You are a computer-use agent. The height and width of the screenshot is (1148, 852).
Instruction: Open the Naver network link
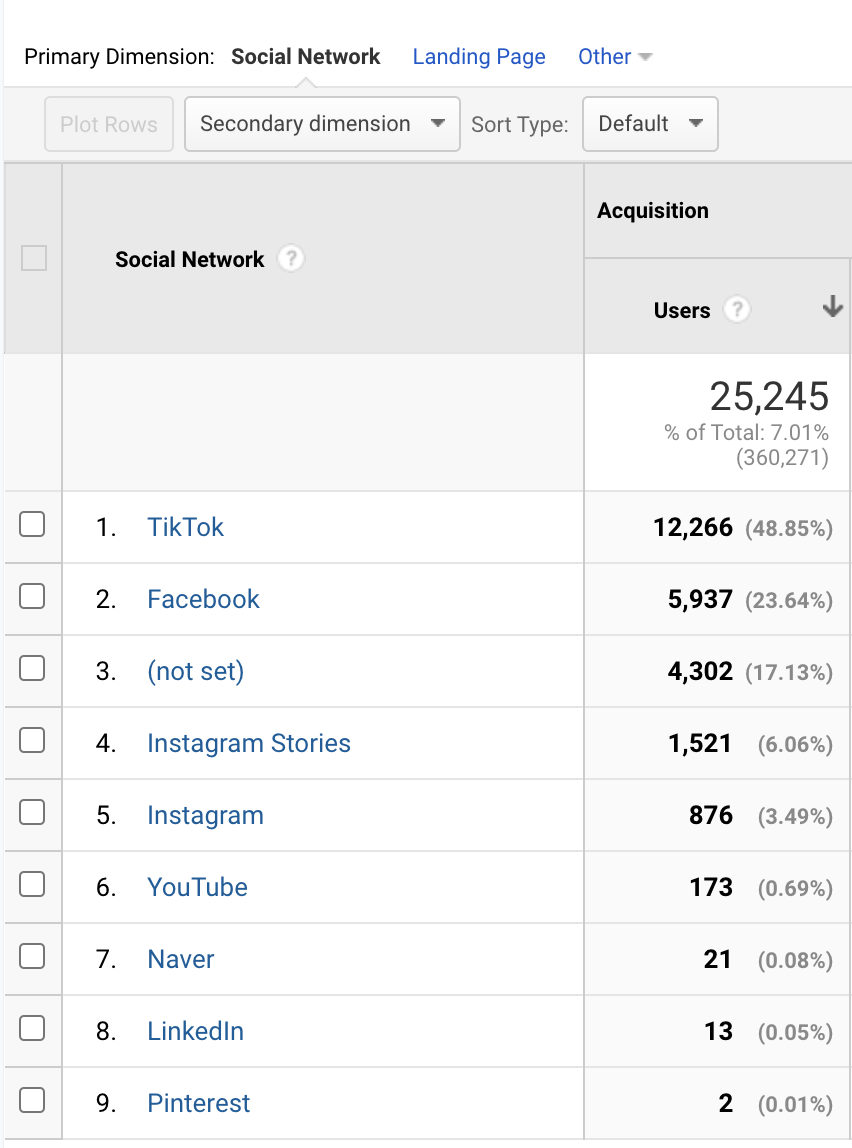pos(180,959)
